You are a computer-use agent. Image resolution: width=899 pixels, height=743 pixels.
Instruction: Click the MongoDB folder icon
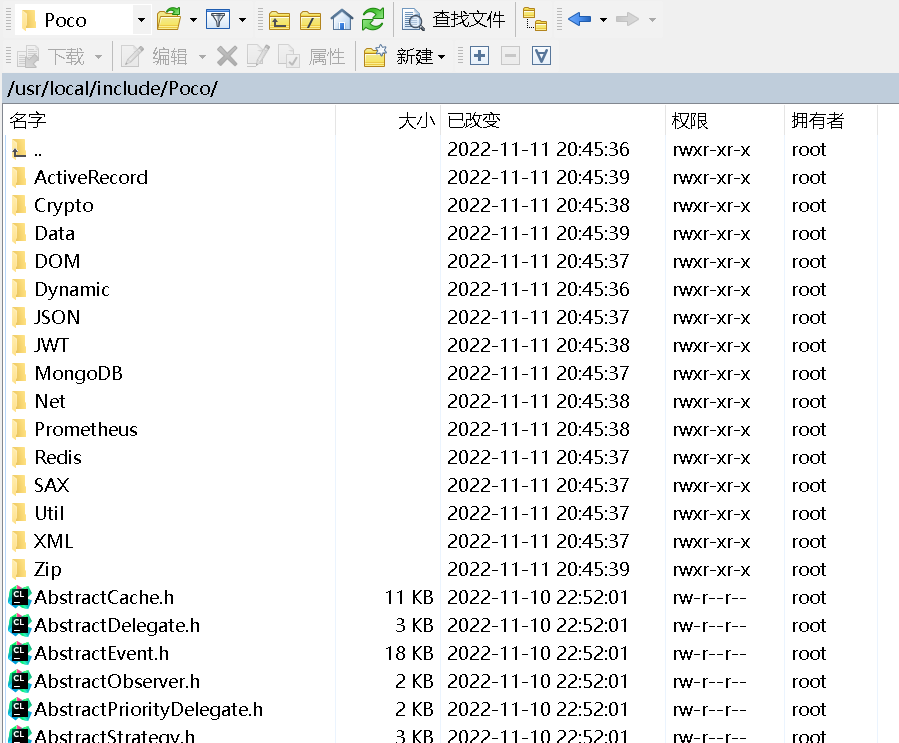point(19,373)
